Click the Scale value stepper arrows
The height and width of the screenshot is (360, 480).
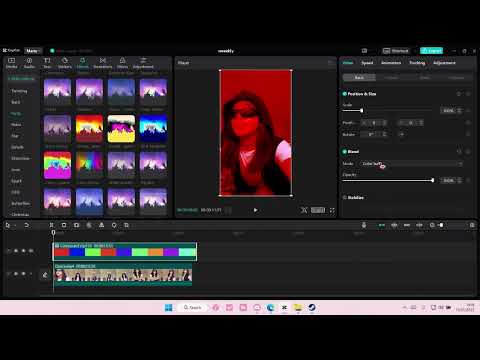pos(460,110)
